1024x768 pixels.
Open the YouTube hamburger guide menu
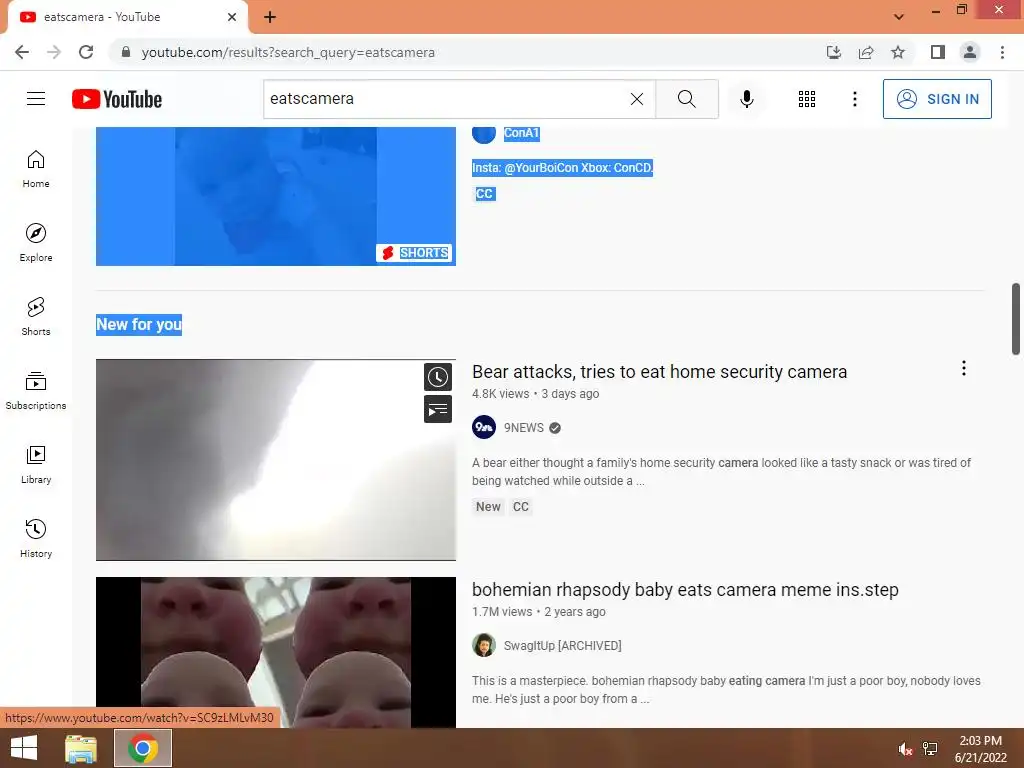coord(36,99)
